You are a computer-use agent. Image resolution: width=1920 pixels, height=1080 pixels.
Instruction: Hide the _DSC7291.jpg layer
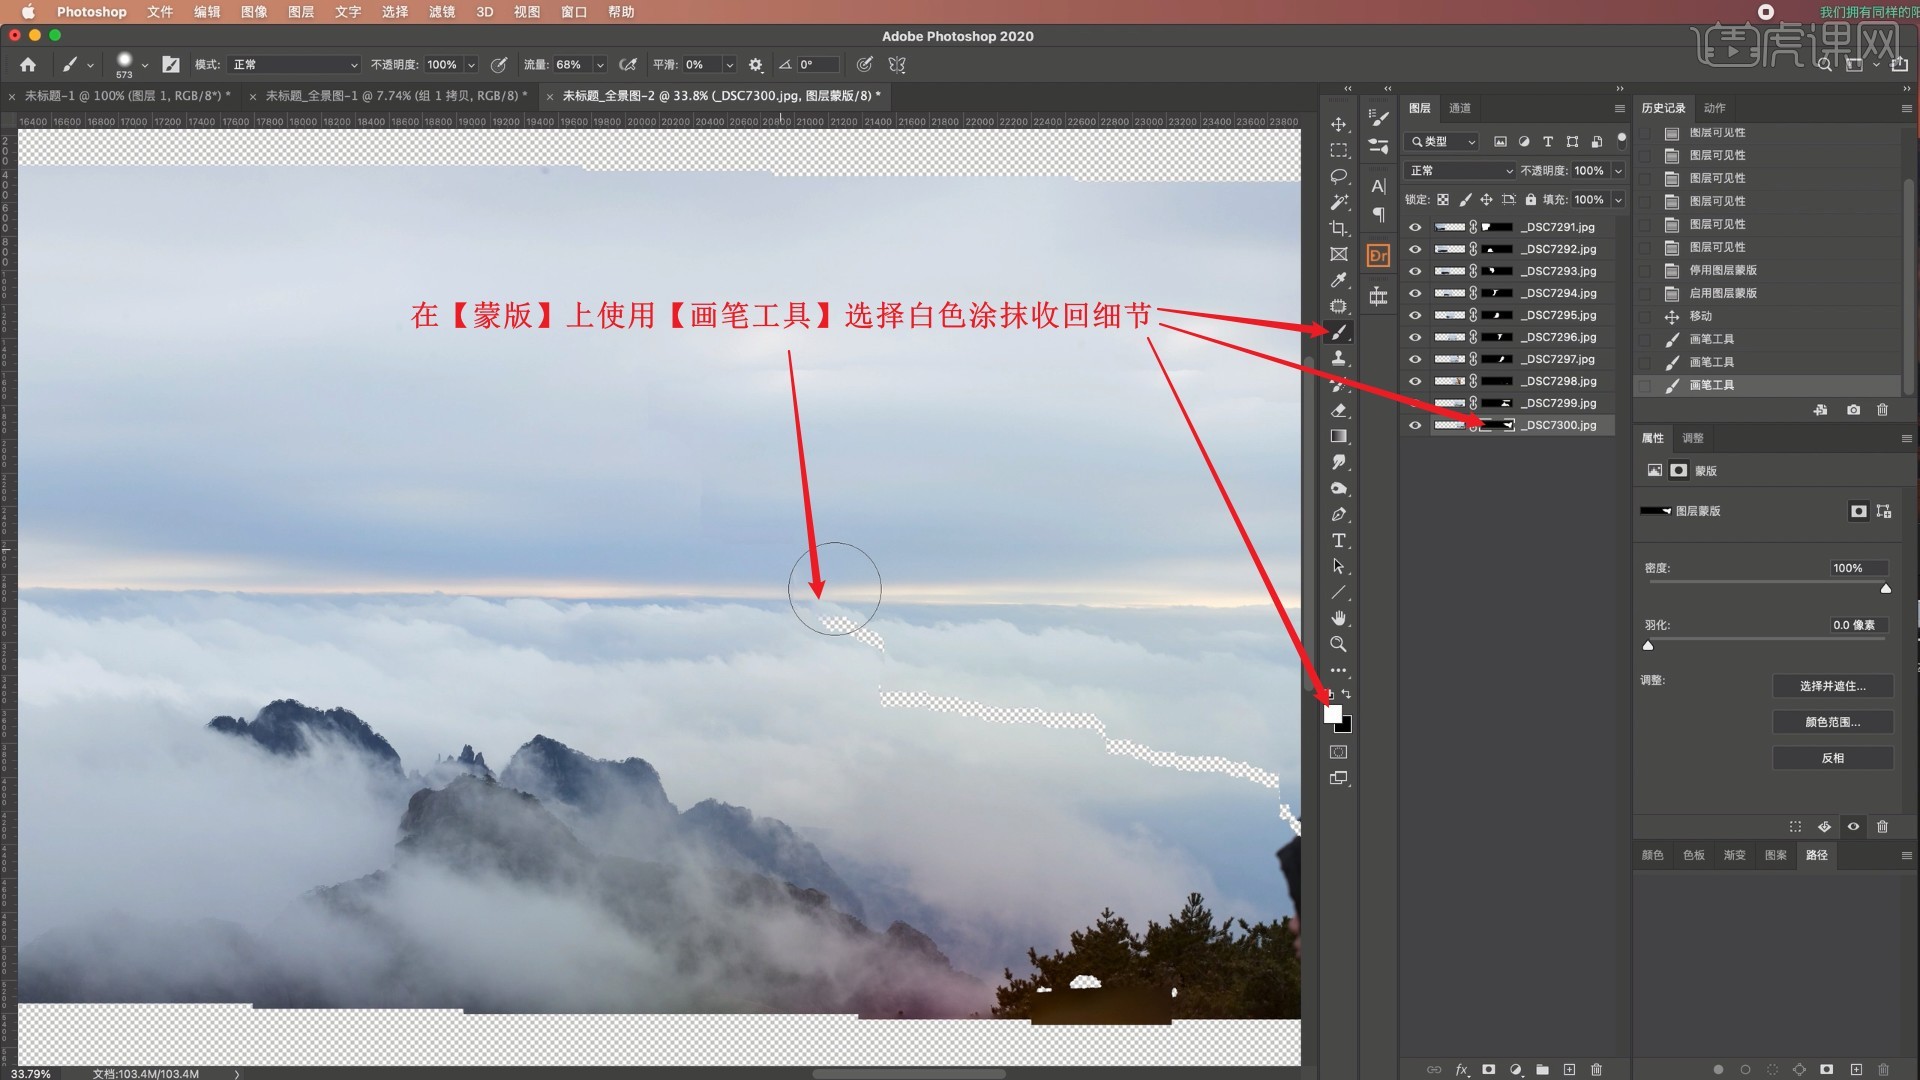(x=1415, y=227)
